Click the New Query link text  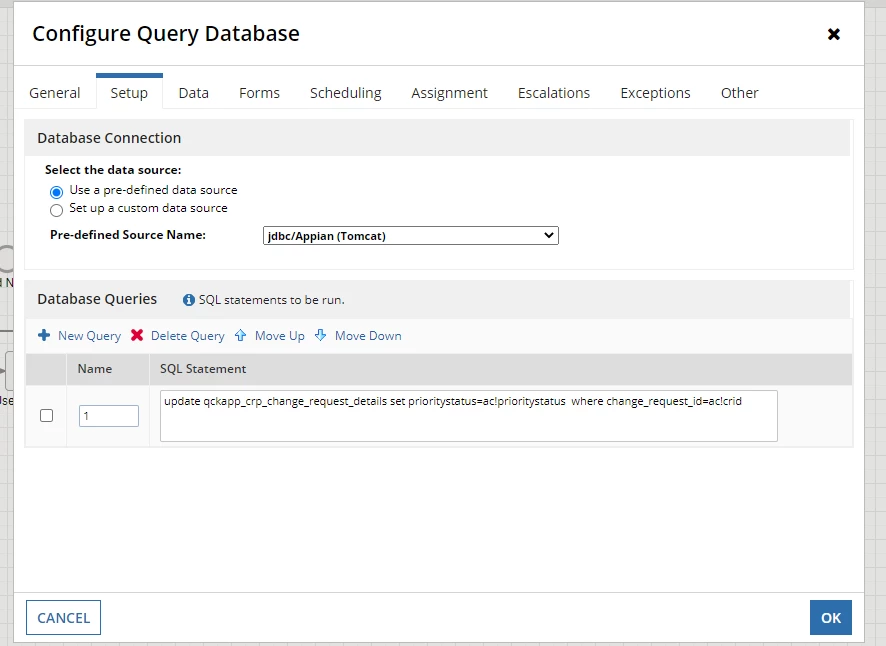tap(89, 336)
